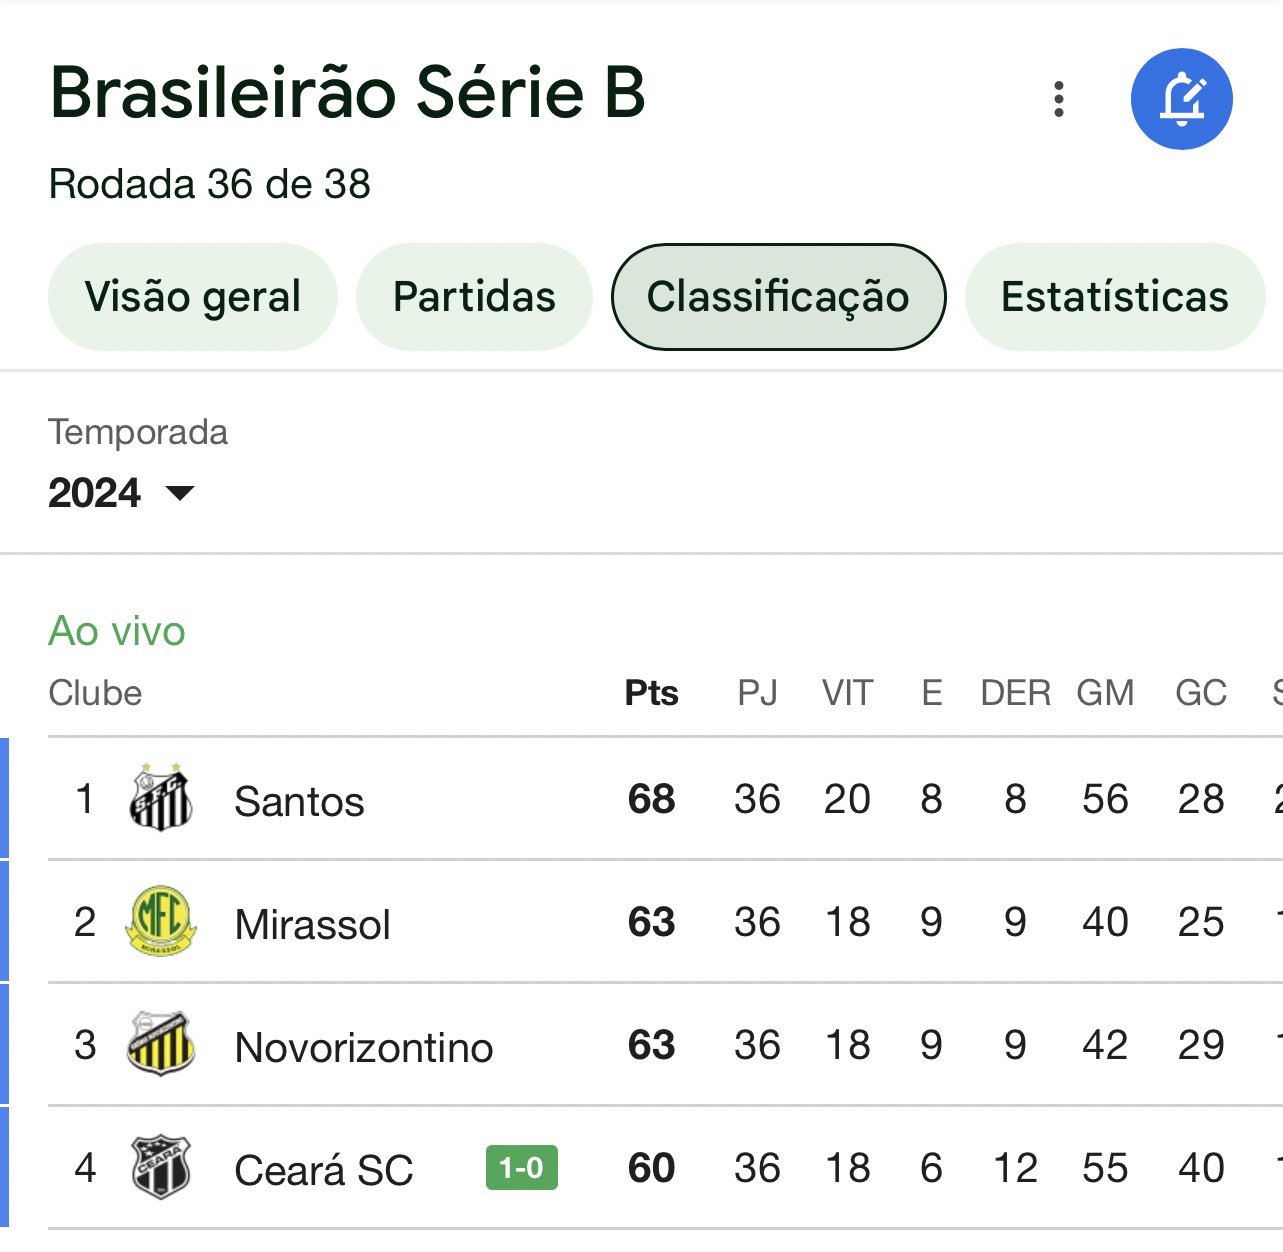Open the Novorizontino team name link

[x=364, y=1047]
